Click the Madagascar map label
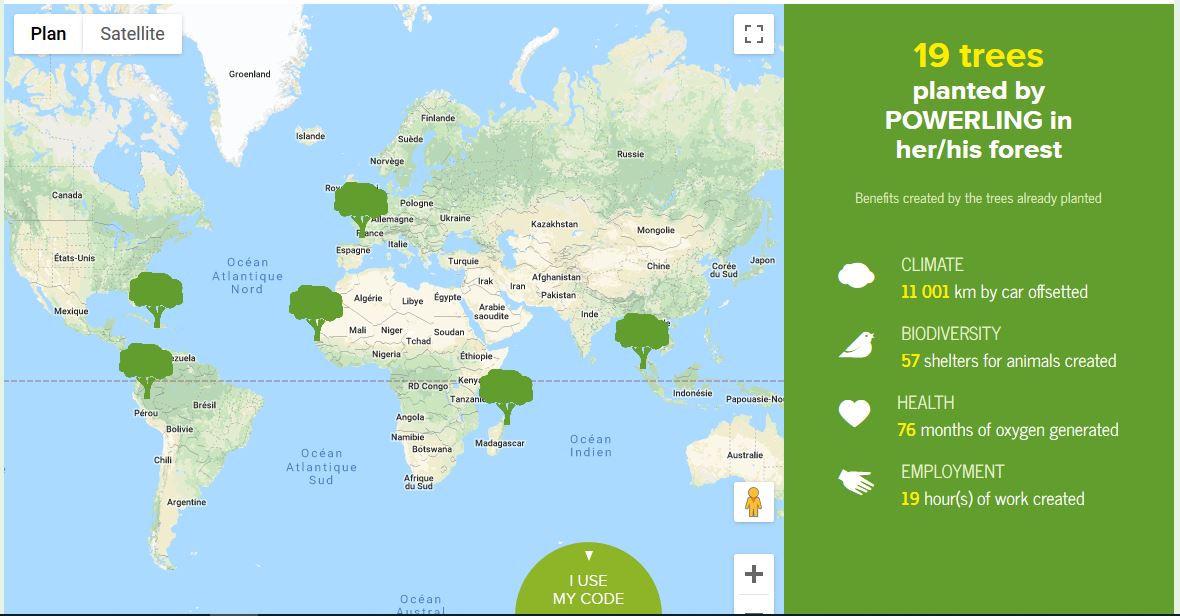 click(500, 443)
